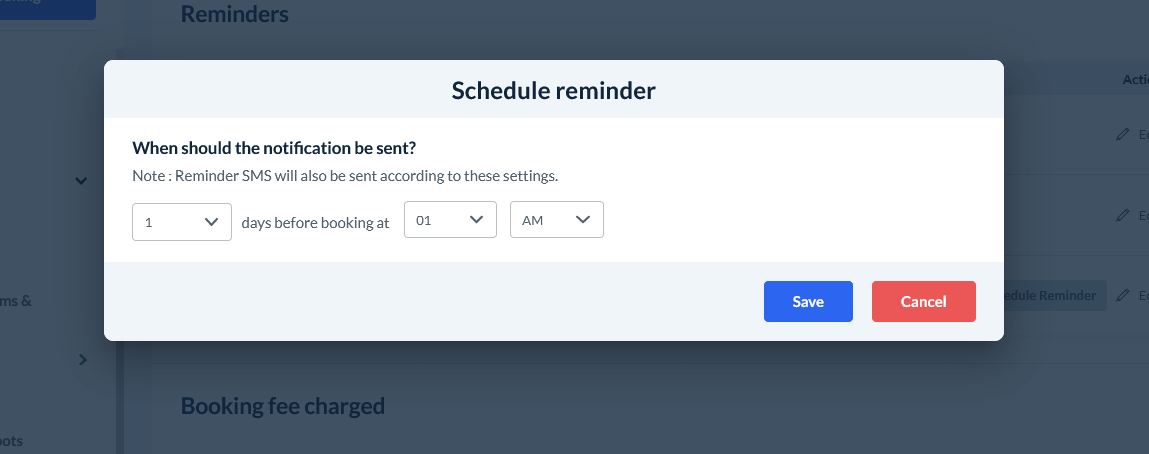The width and height of the screenshot is (1149, 454).
Task: Click the chevron arrow in the days selector
Action: pyautogui.click(x=211, y=222)
